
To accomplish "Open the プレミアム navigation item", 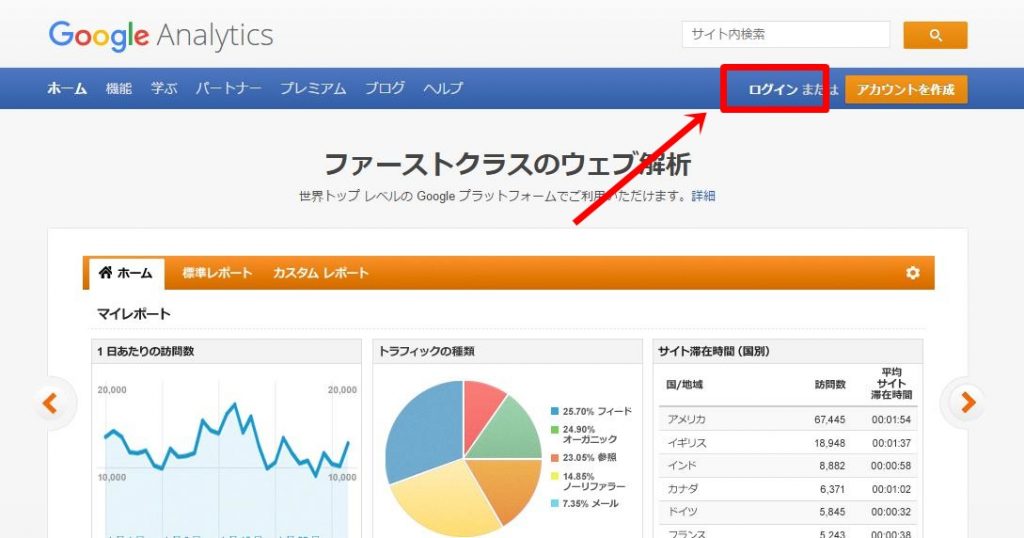I will tap(313, 88).
